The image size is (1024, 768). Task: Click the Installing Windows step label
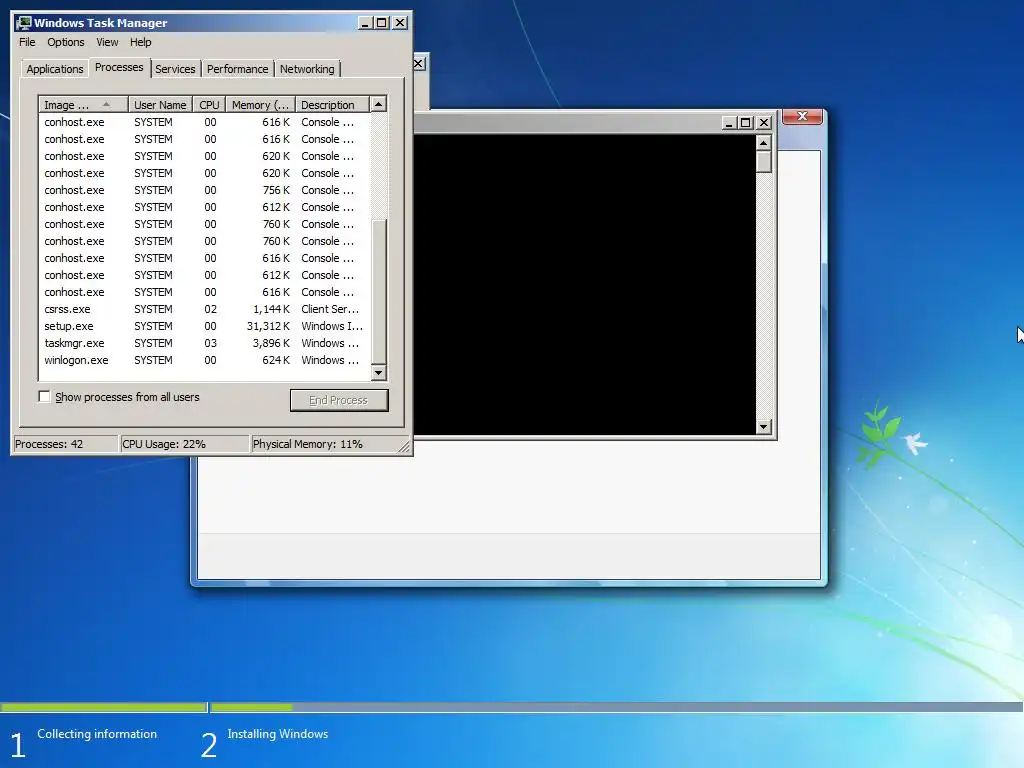278,734
